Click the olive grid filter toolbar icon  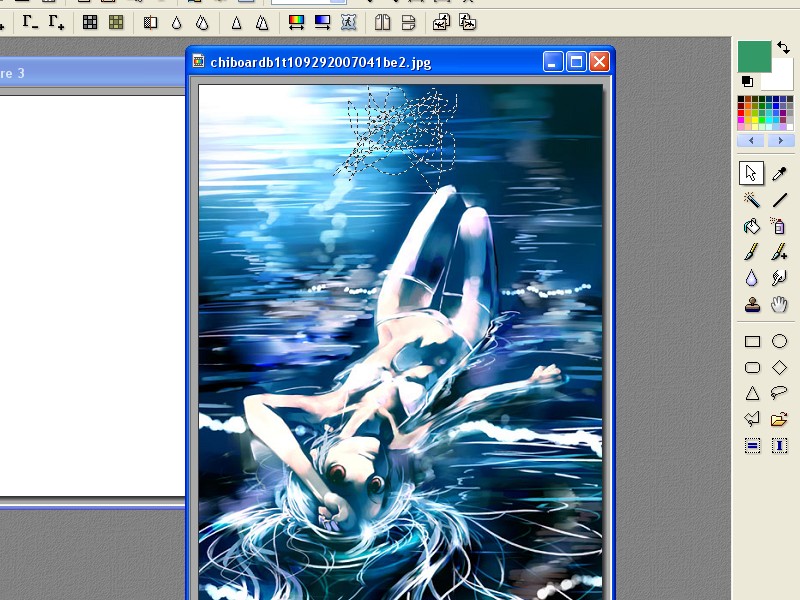[x=116, y=22]
